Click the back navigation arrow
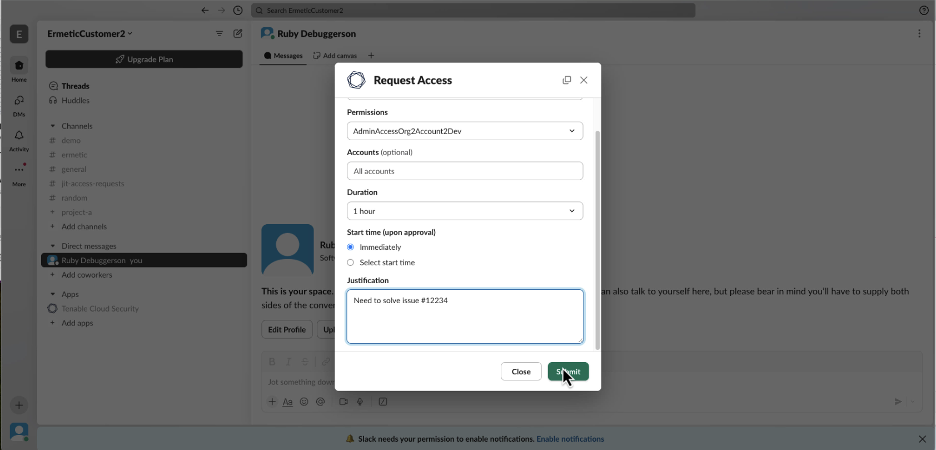 pos(205,10)
